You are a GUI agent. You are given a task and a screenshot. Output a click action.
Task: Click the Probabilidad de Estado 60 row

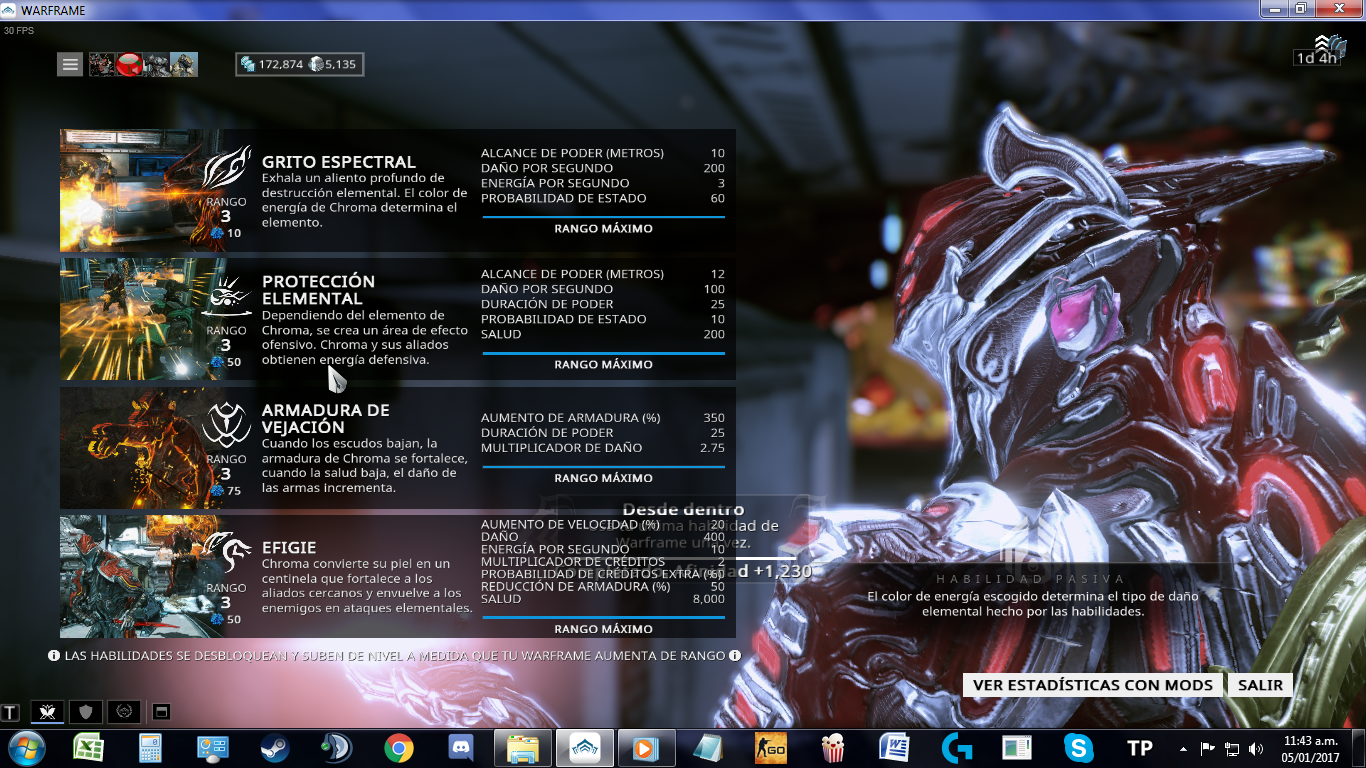tap(603, 198)
